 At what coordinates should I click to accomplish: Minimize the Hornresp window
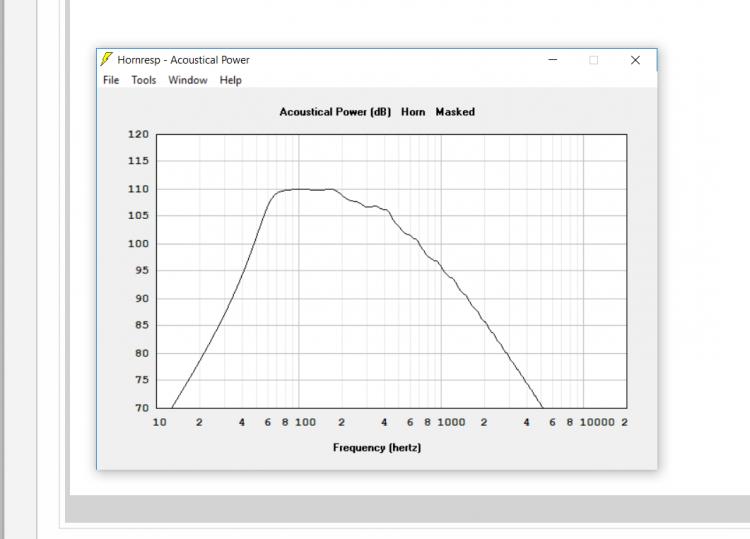point(552,60)
